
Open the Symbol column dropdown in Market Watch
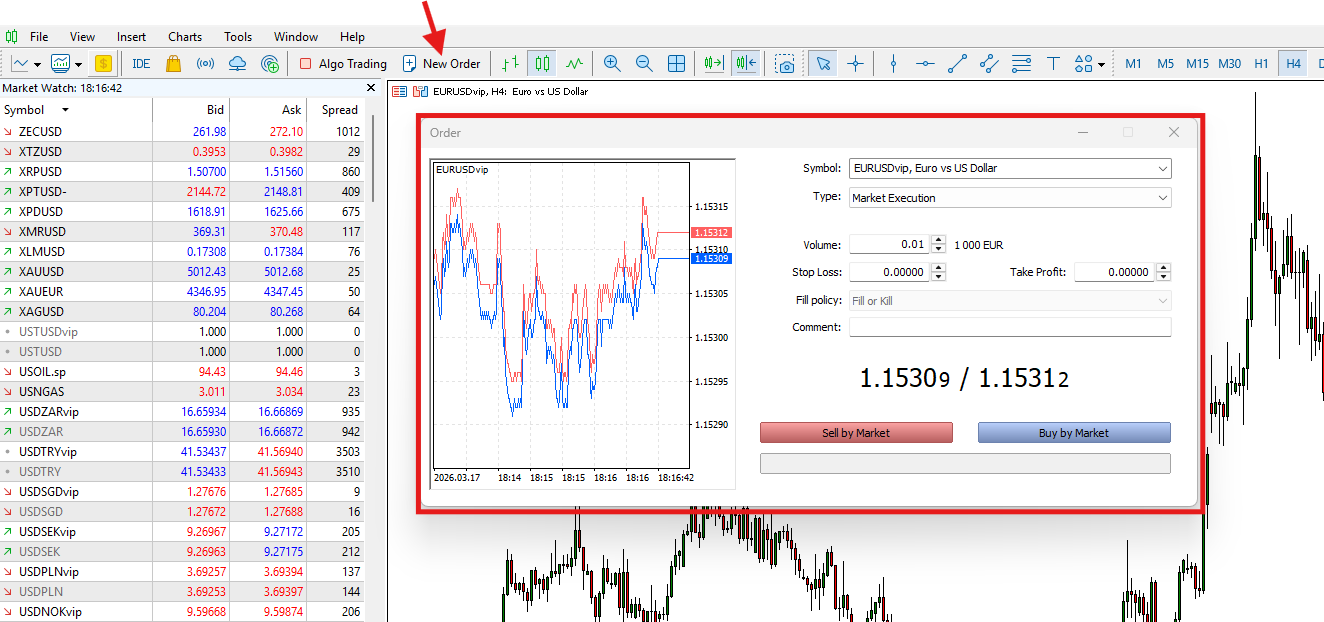[66, 110]
